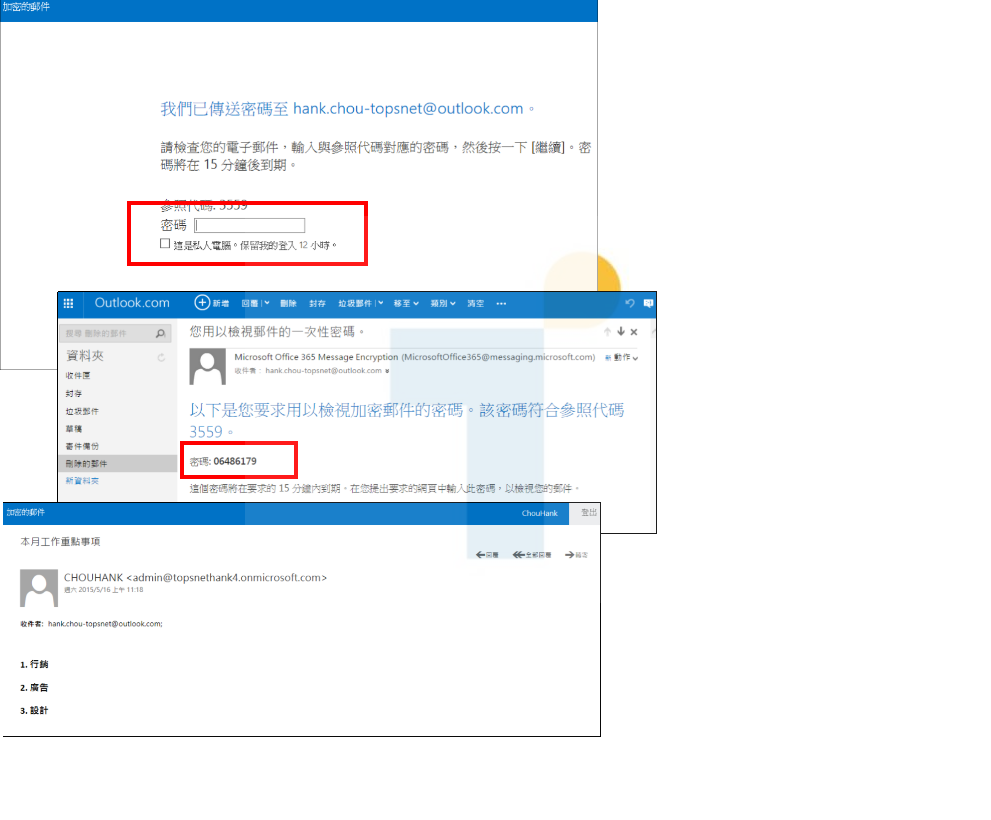Image resolution: width=991 pixels, height=820 pixels.
Task: Click the undo arrow in Outlook header
Action: pyautogui.click(x=629, y=303)
